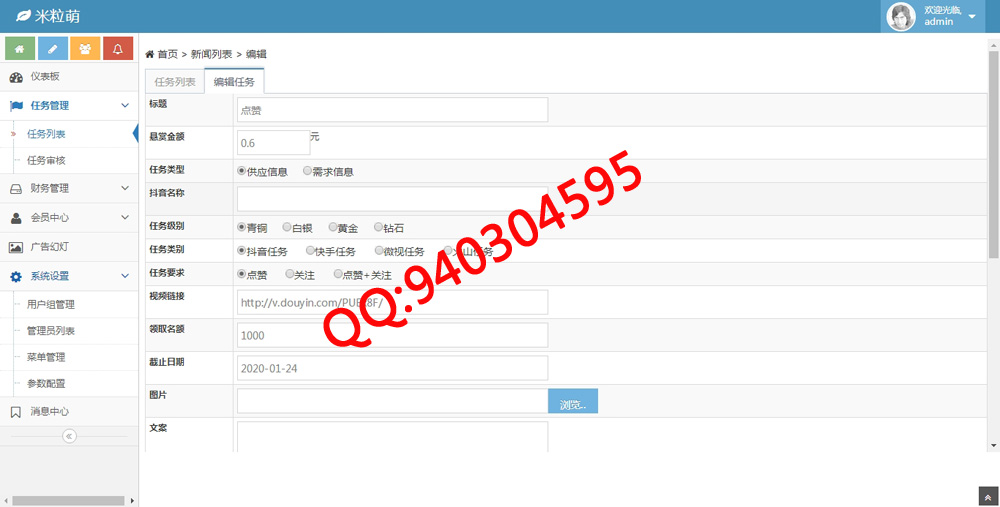This screenshot has height=507, width=1000.
Task: Open the admin account dropdown arrow
Action: coord(971,17)
